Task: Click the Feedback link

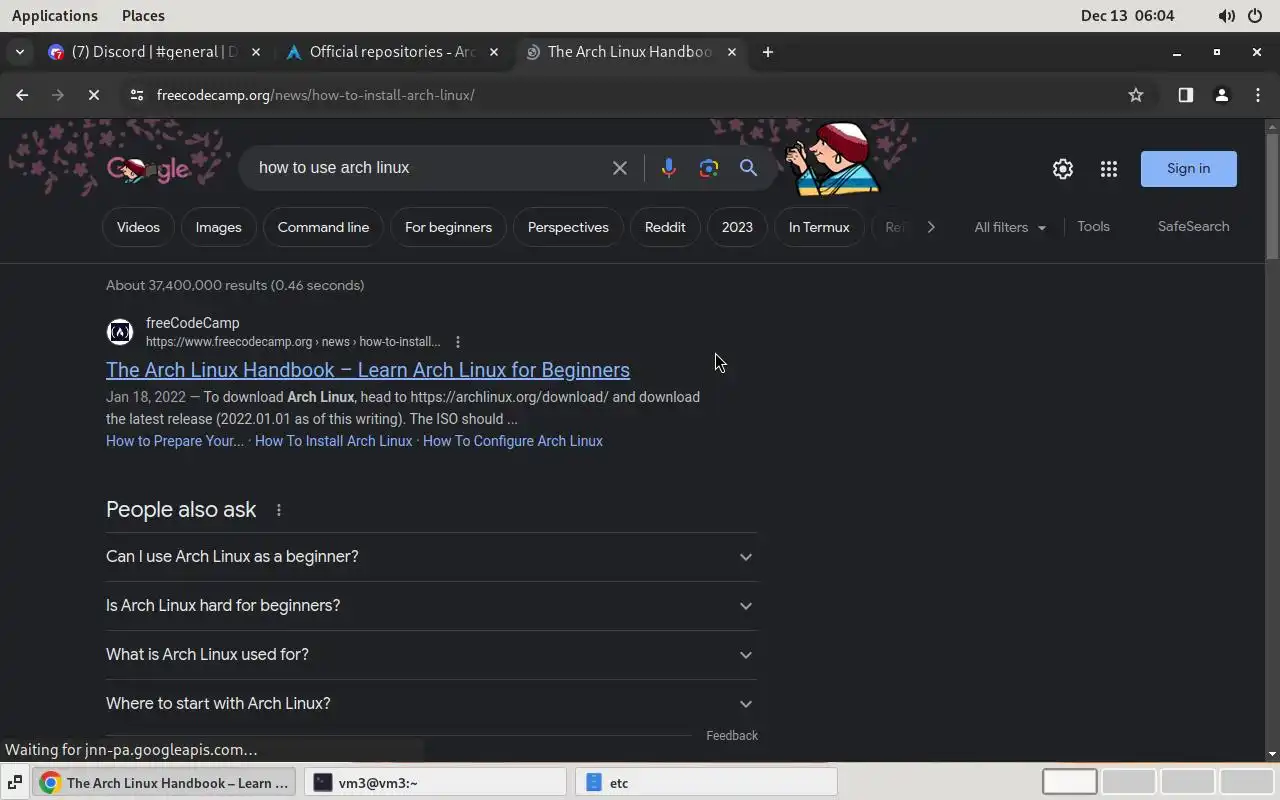Action: tap(732, 736)
